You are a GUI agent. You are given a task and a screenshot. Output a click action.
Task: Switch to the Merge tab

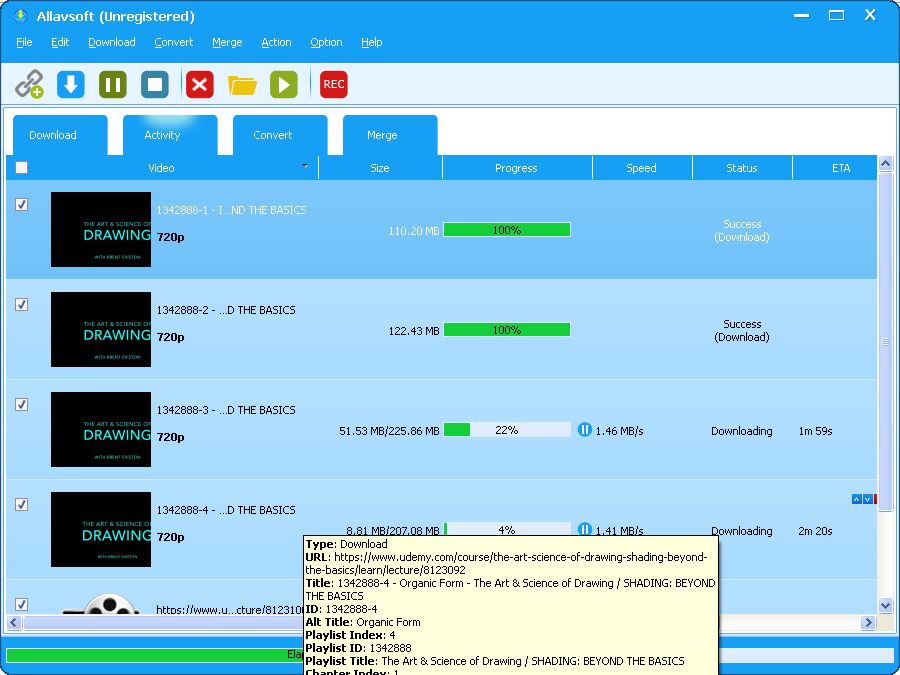(x=390, y=135)
